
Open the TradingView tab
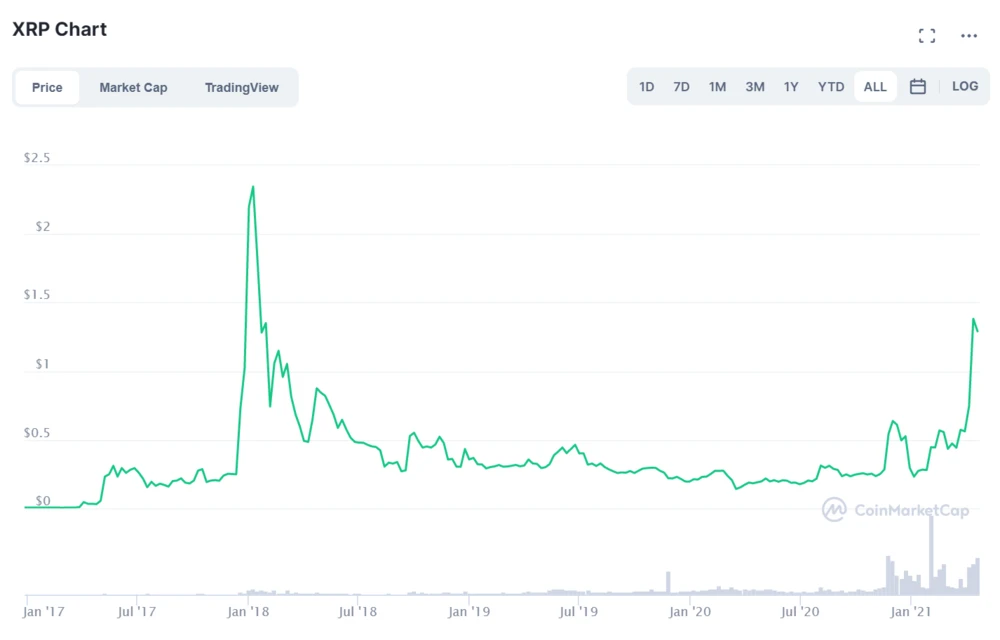point(242,88)
